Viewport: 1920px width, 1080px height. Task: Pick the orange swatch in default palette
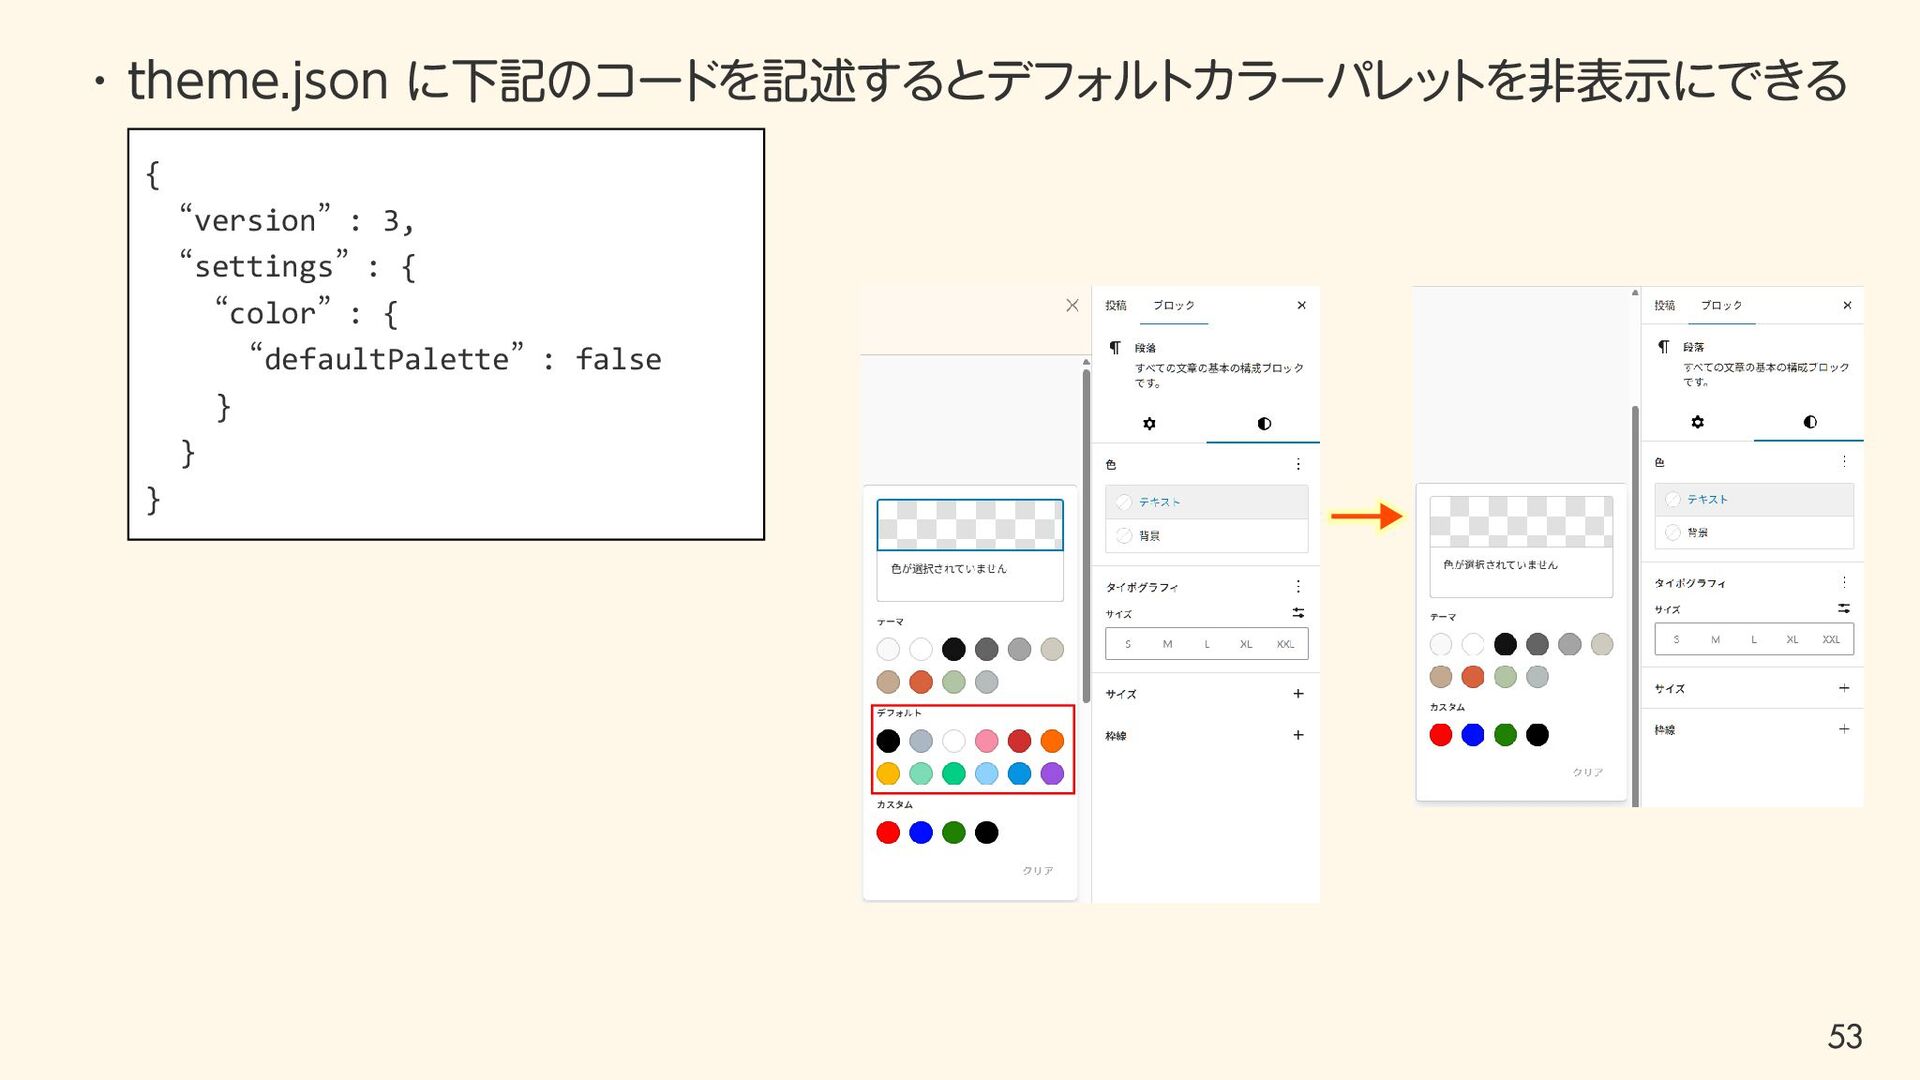1052,741
